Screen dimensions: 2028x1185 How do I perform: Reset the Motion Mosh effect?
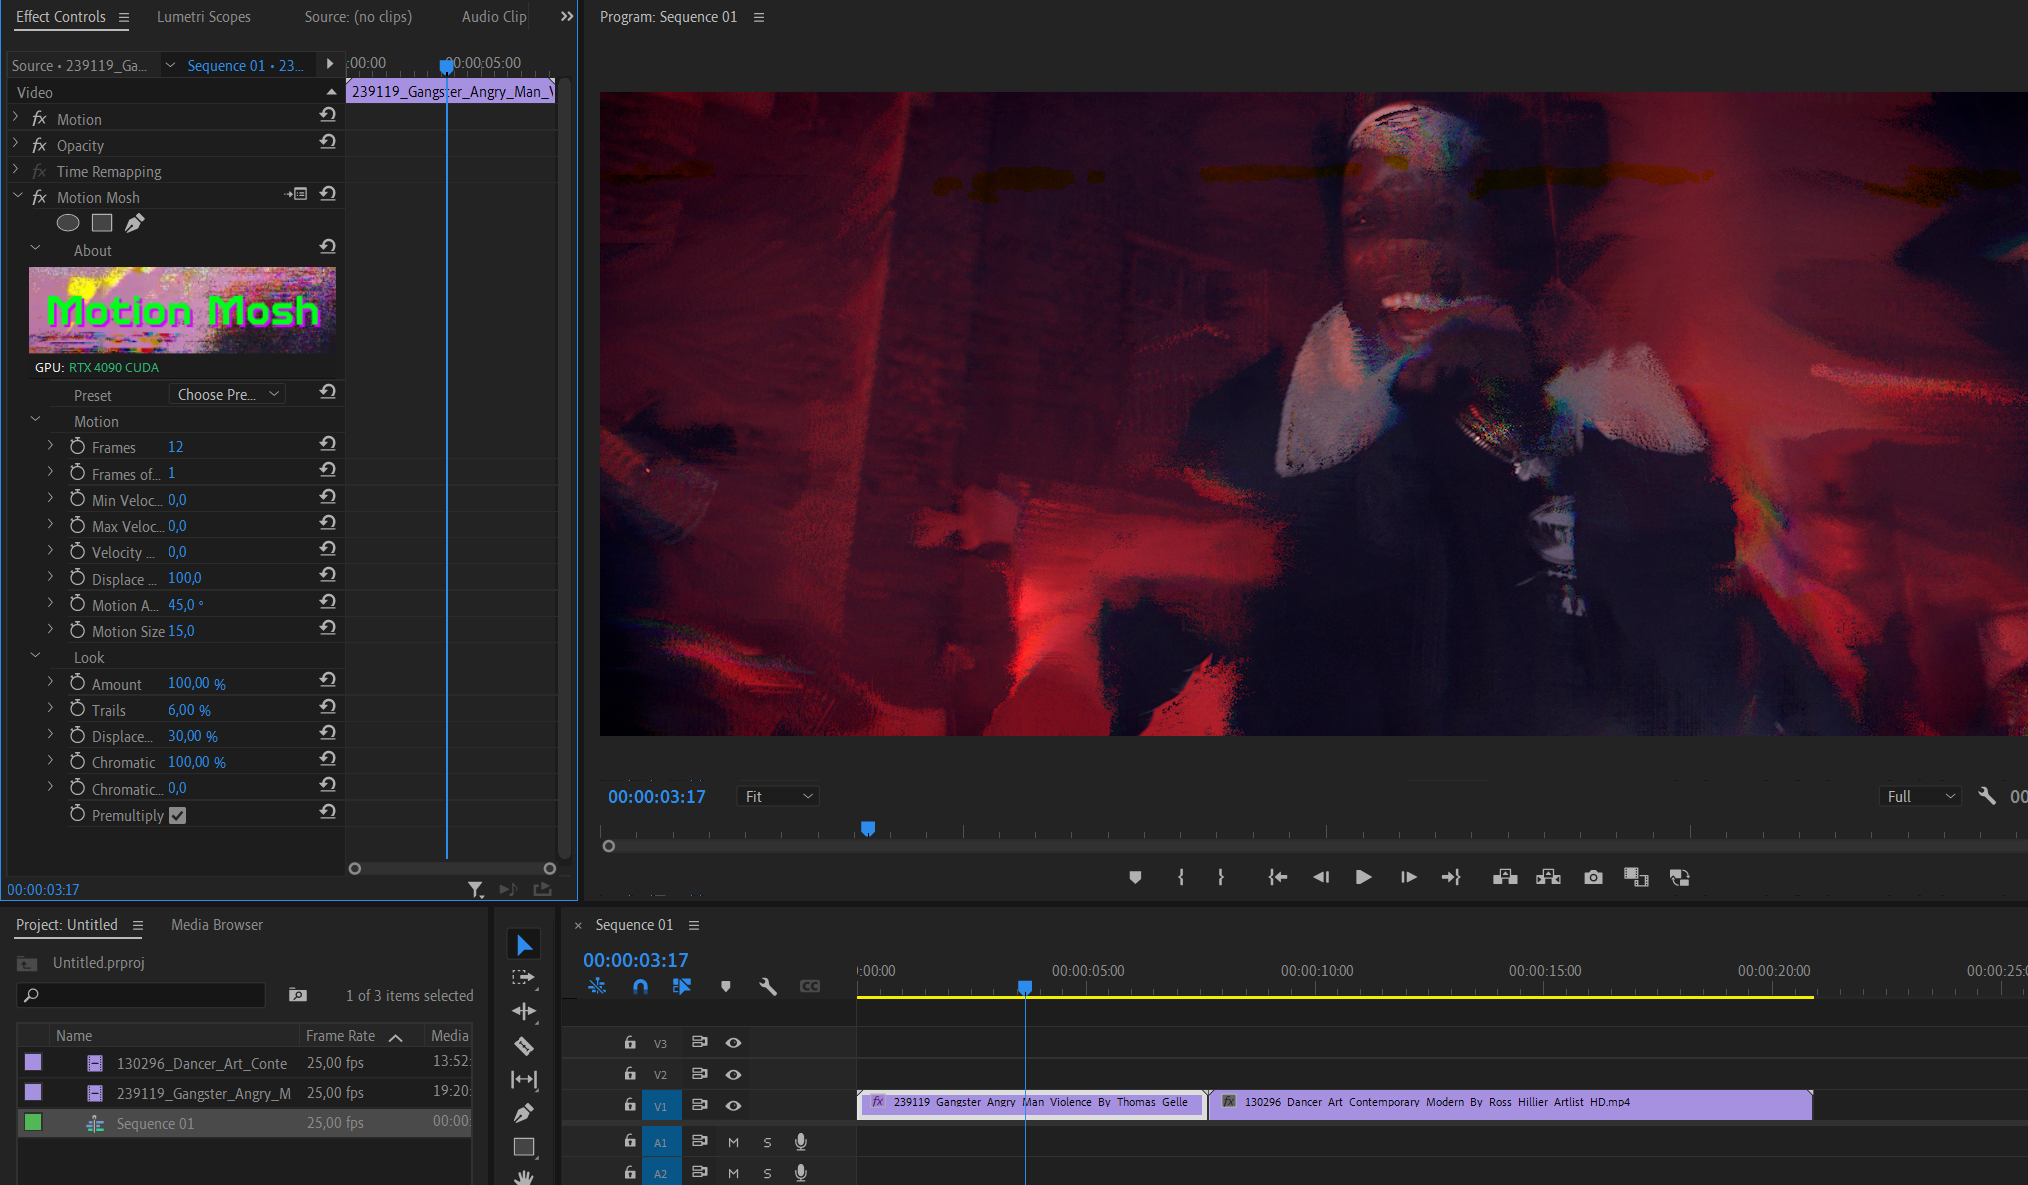tap(327, 193)
